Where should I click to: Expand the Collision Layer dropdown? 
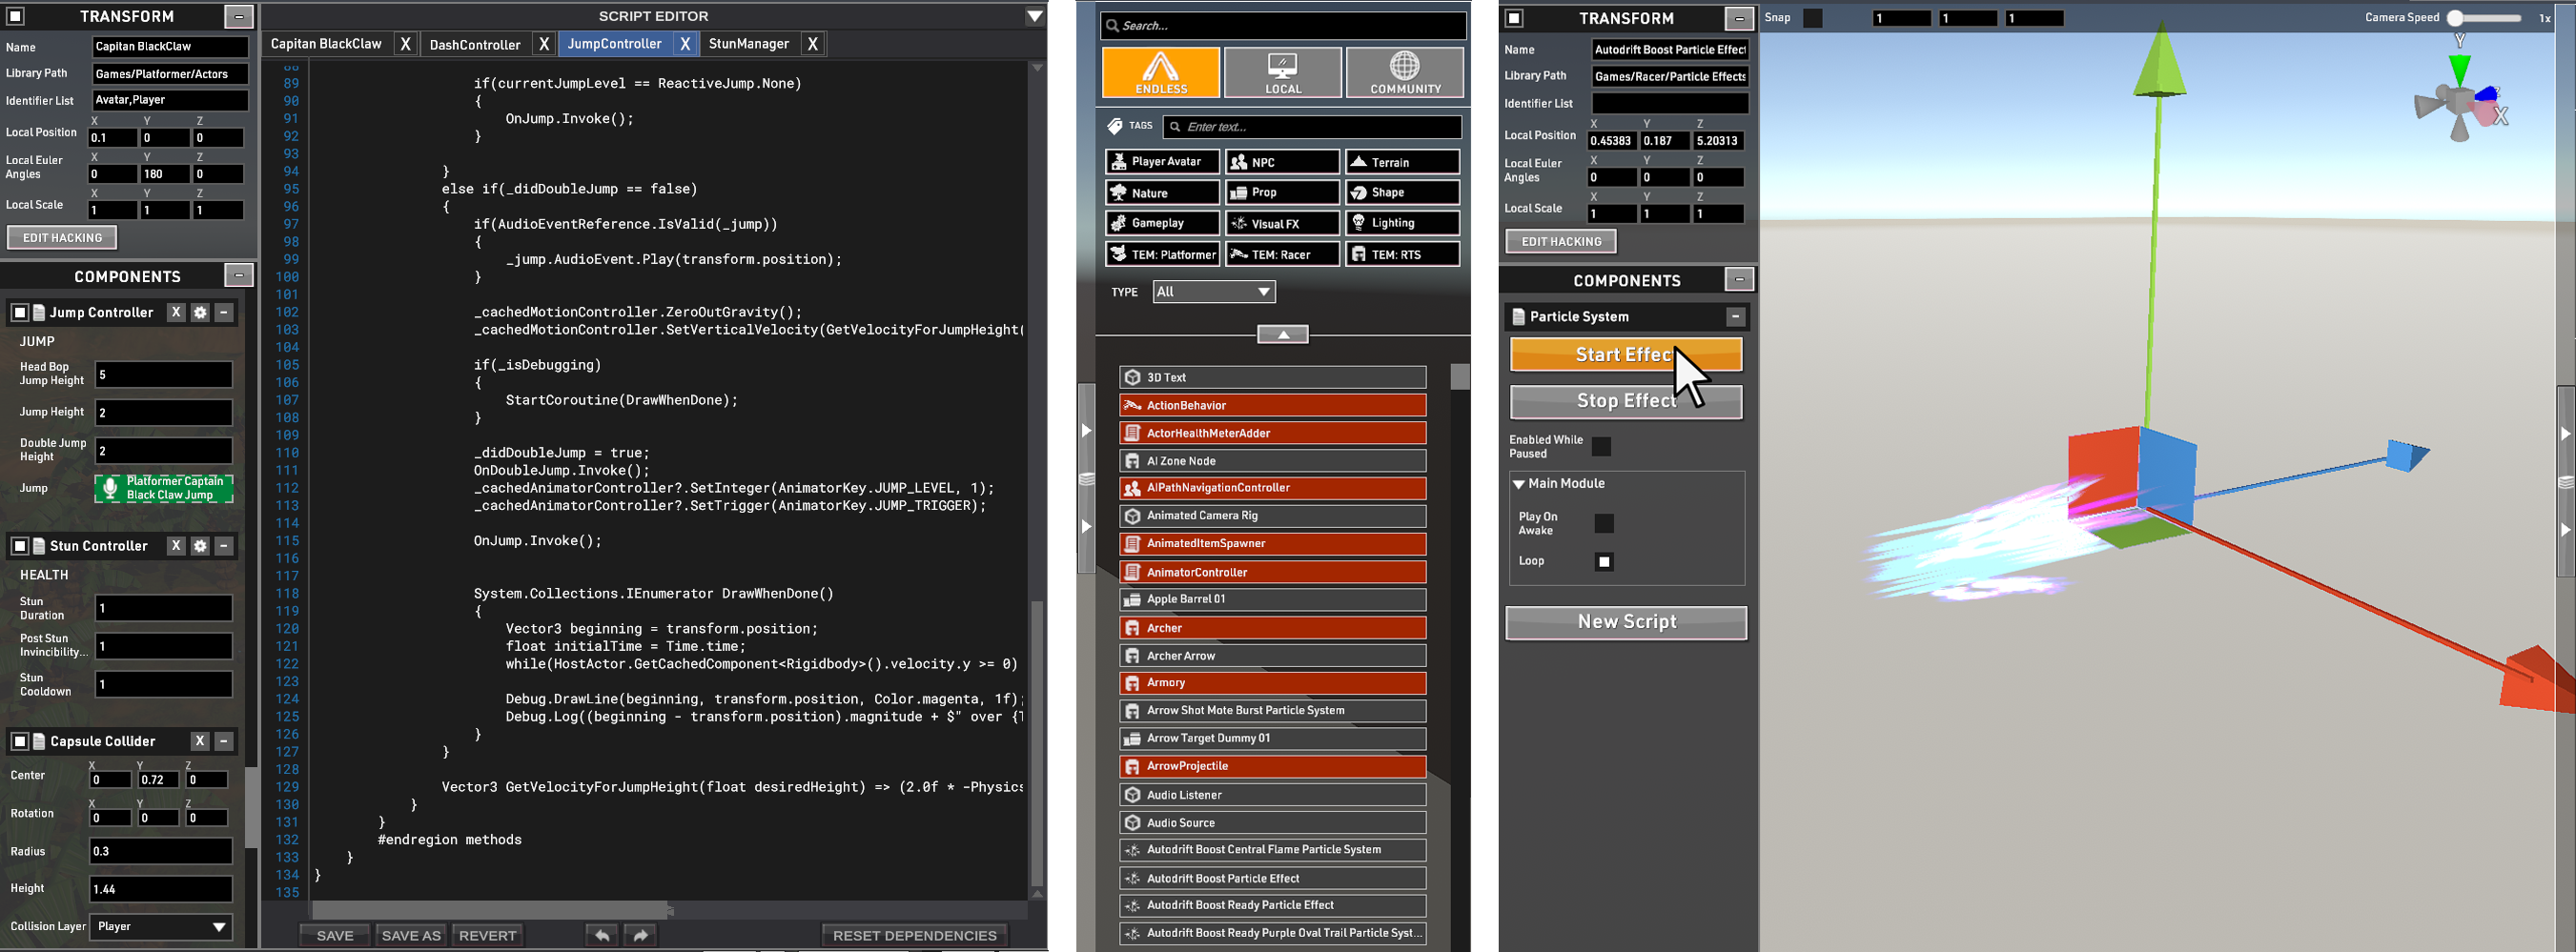pos(161,926)
